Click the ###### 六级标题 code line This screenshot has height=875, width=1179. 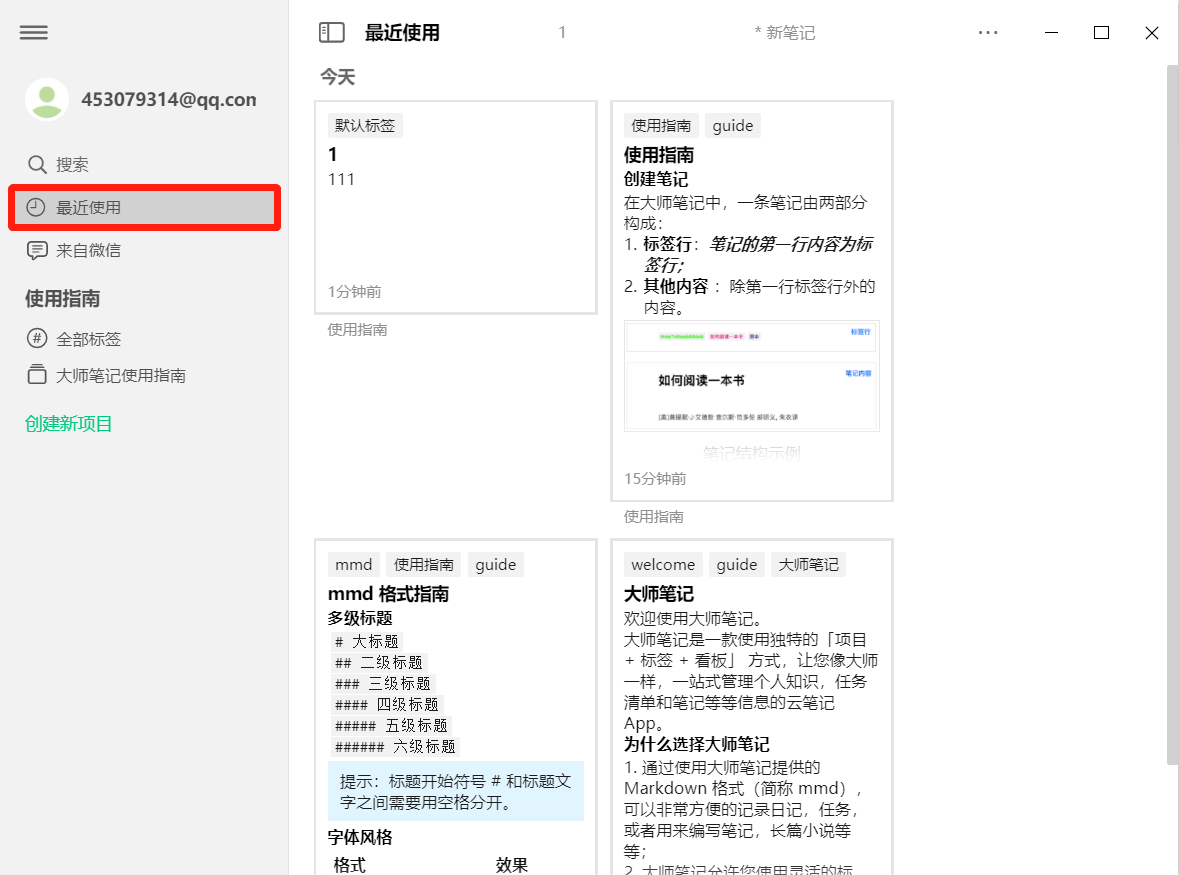[x=396, y=746]
